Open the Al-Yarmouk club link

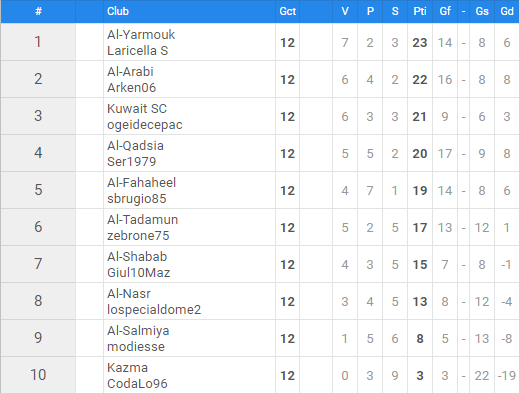tap(141, 35)
